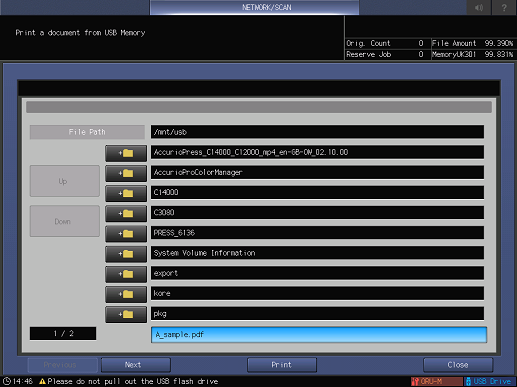Go to Next page of files
The image size is (517, 387).
point(136,365)
